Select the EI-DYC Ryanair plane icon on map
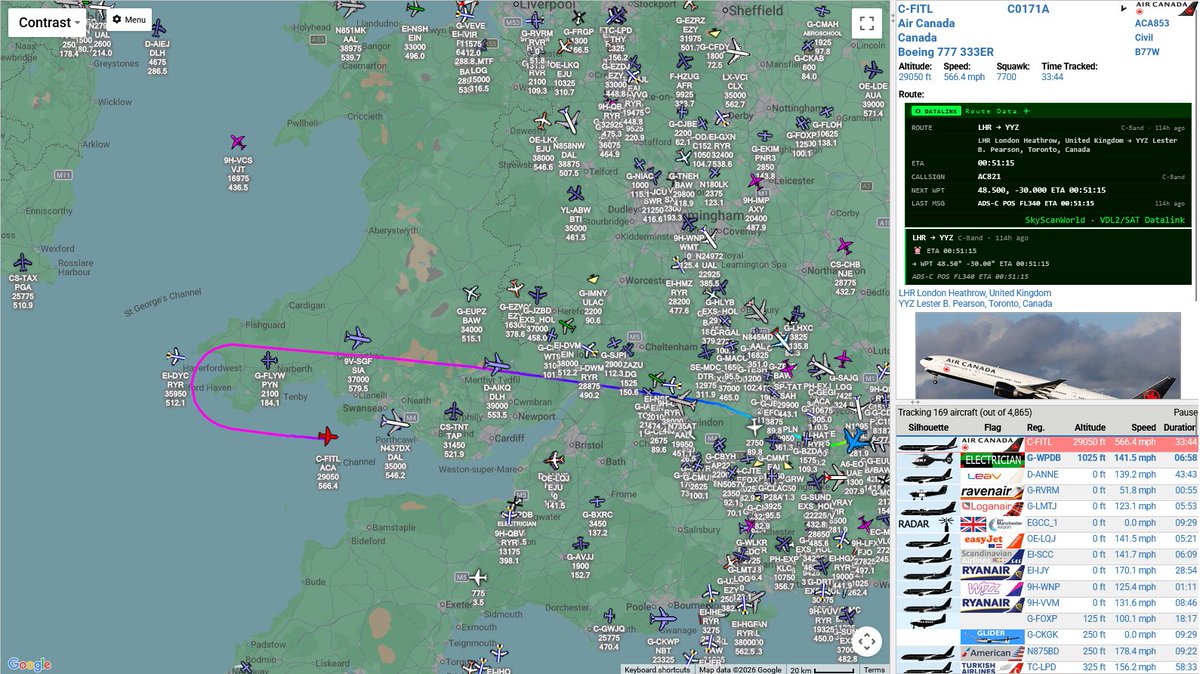Screen dimensions: 1200x674 (x=176, y=356)
